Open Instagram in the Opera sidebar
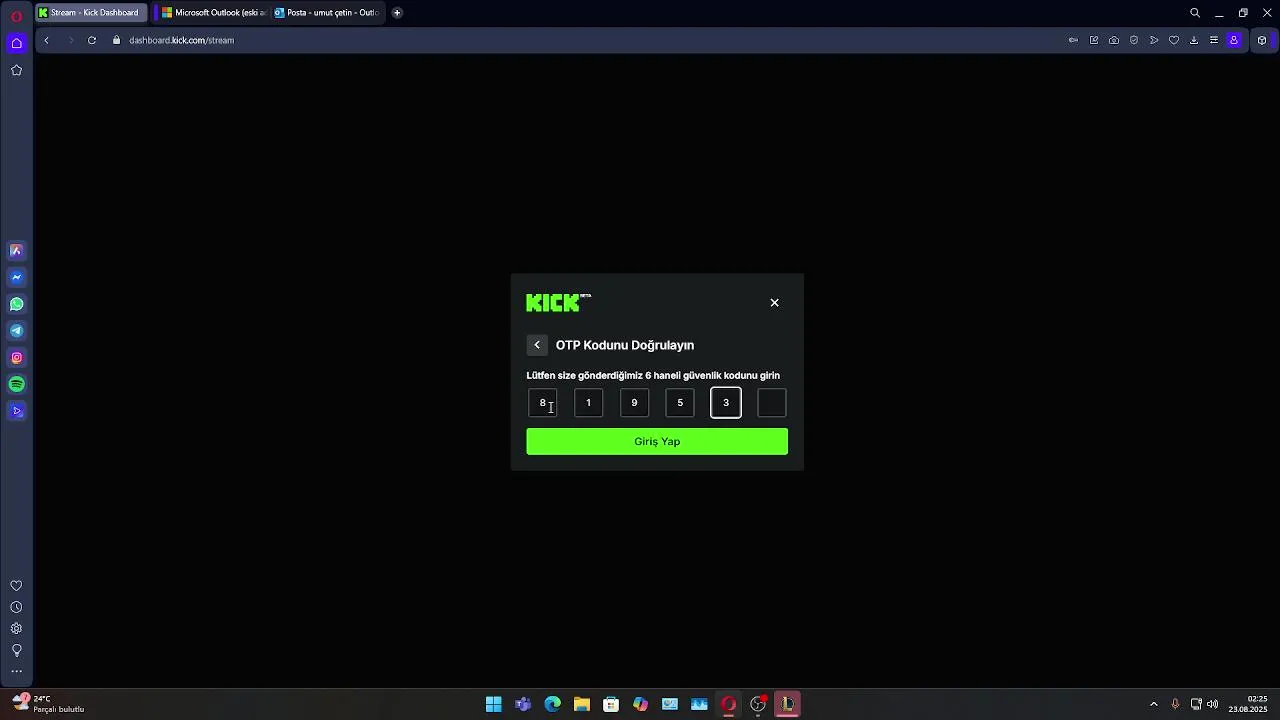 click(16, 357)
